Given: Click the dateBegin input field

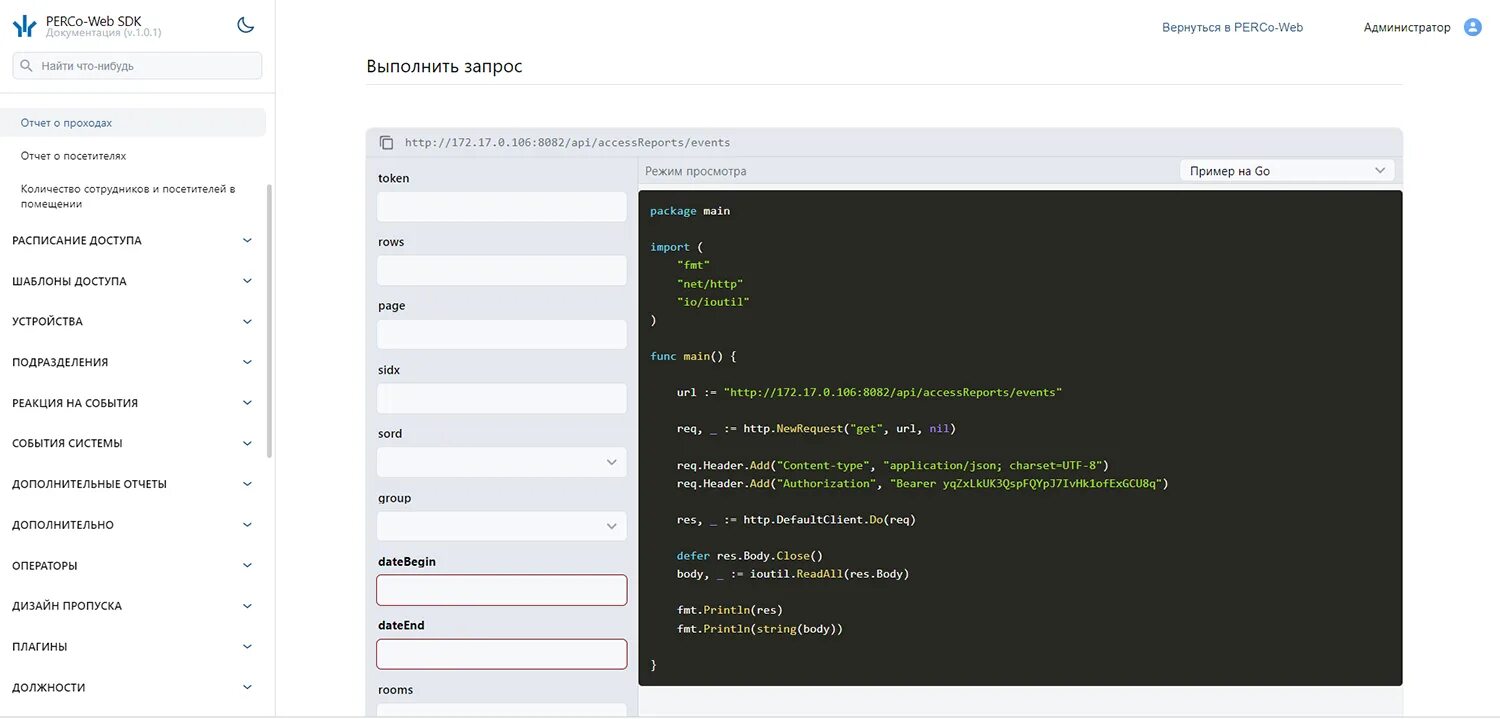Looking at the screenshot, I should click(x=502, y=590).
